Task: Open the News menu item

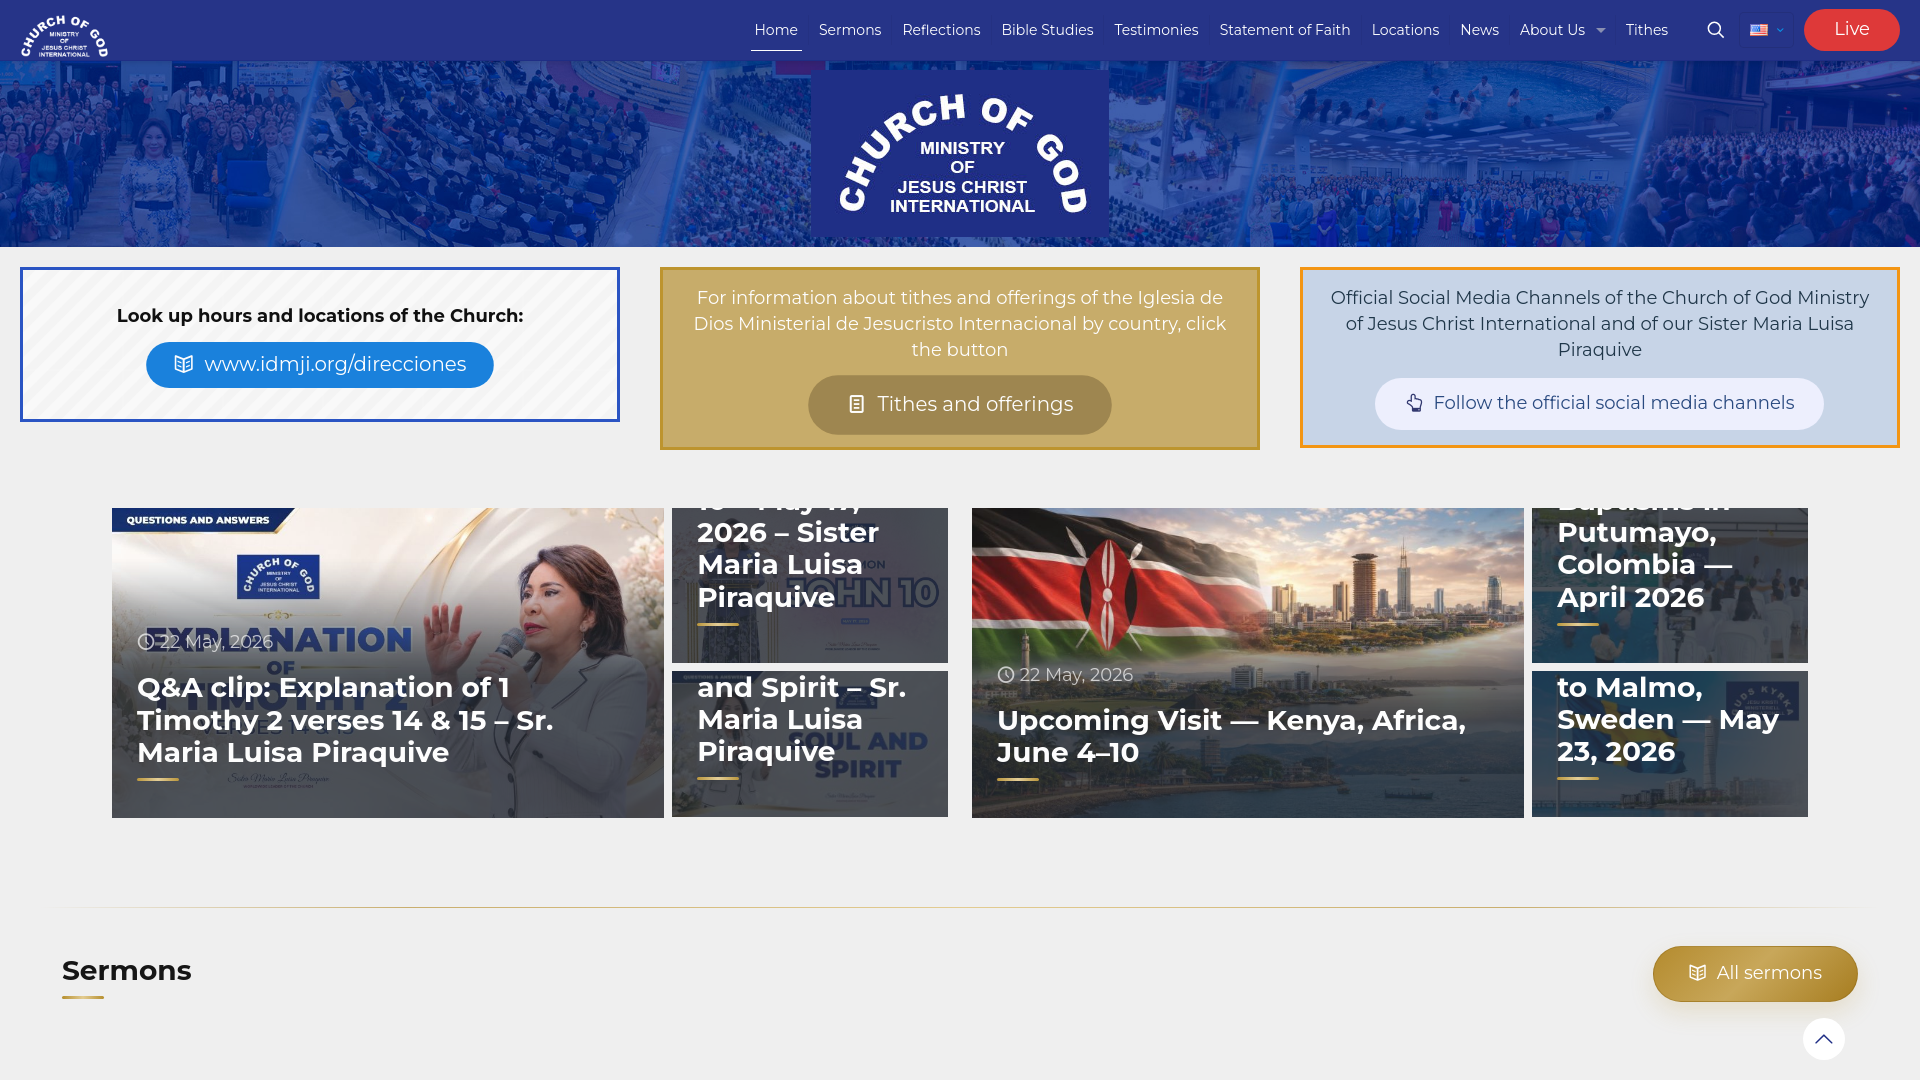Action: pyautogui.click(x=1478, y=30)
